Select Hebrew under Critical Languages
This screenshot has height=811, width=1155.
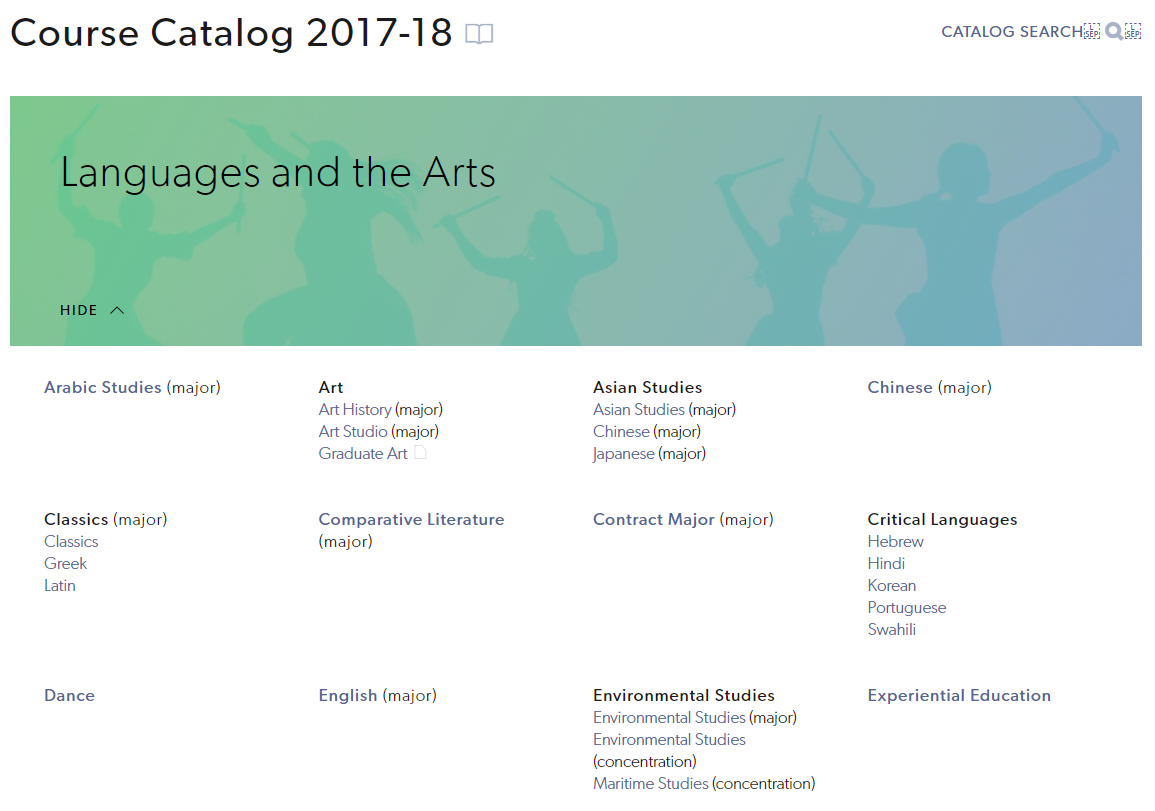click(895, 541)
